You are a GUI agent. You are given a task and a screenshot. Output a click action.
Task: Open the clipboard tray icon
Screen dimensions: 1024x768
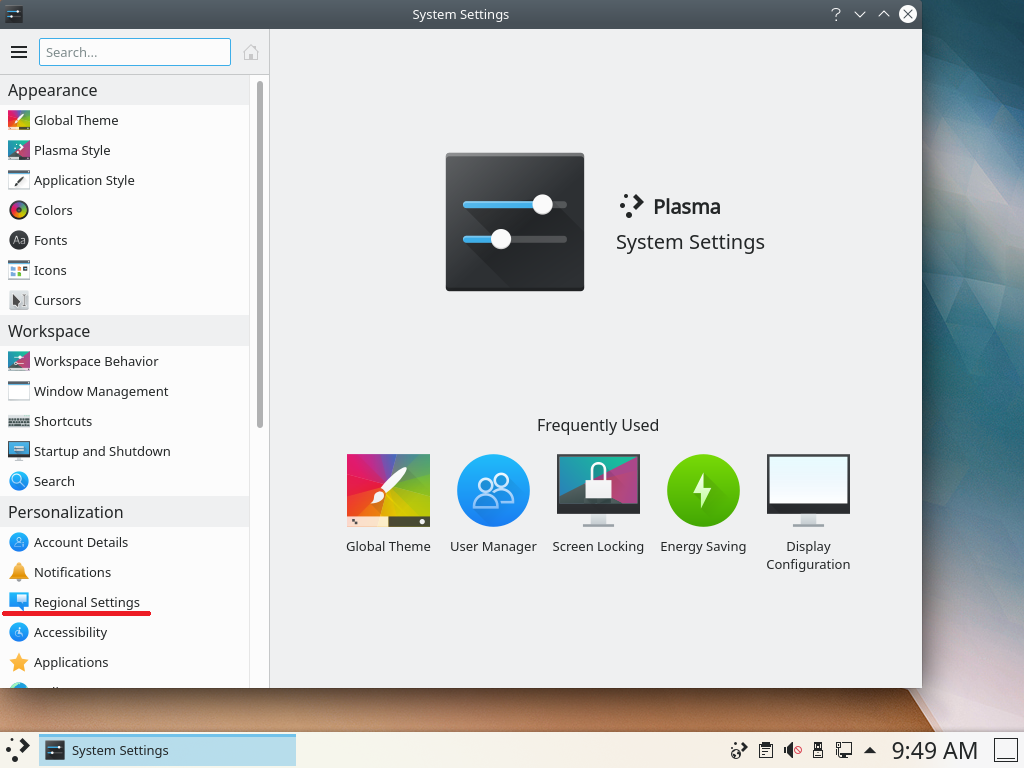[766, 750]
